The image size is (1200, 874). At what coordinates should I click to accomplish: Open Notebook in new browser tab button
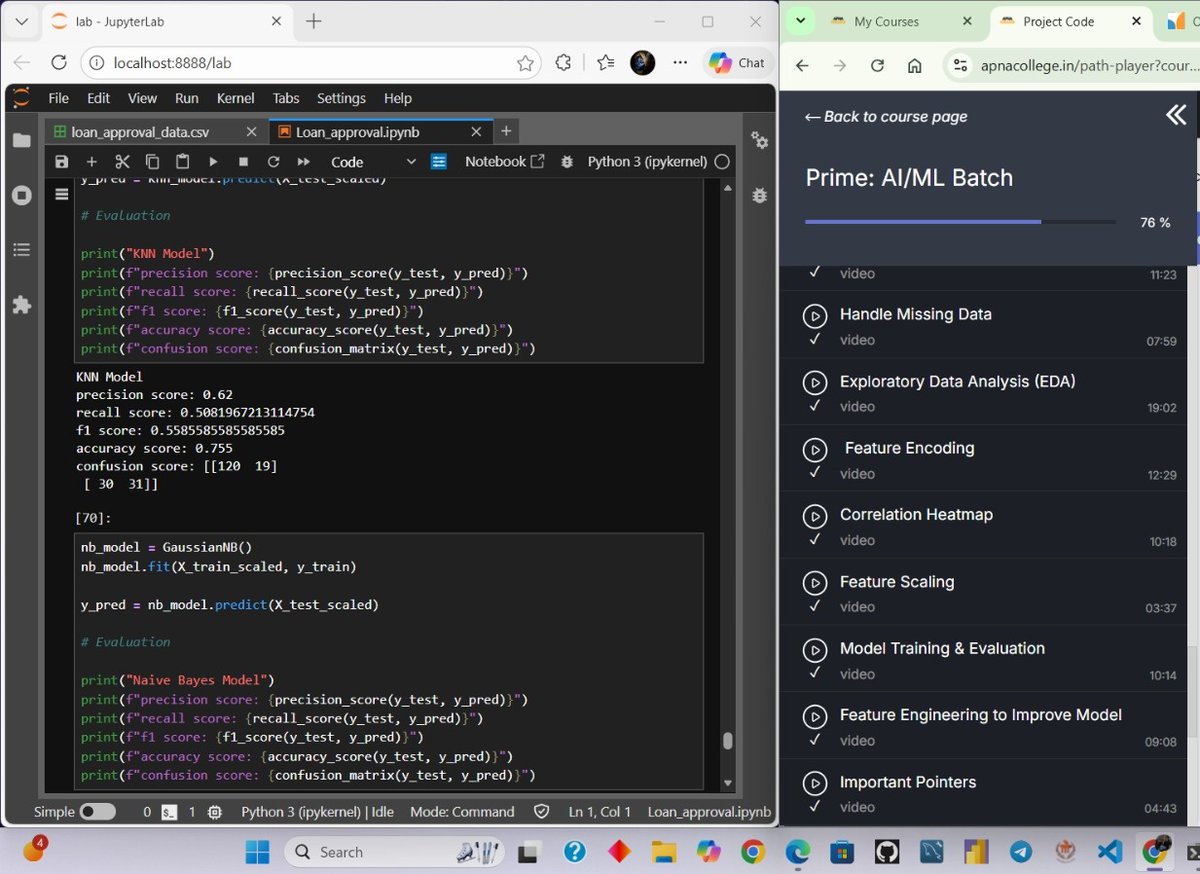click(505, 161)
